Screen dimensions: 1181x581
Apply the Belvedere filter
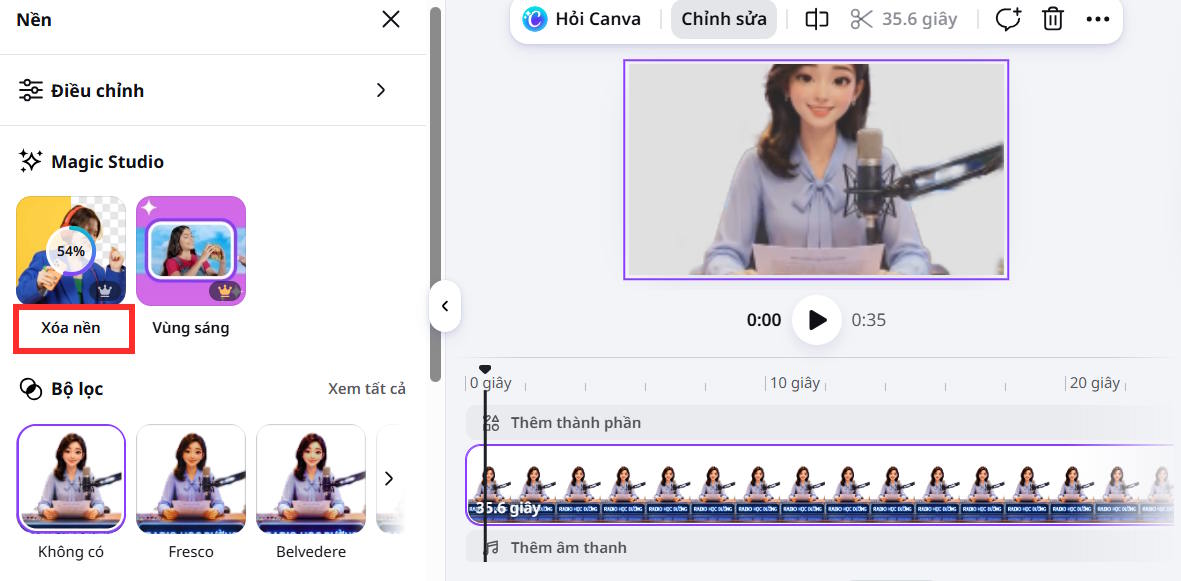310,479
